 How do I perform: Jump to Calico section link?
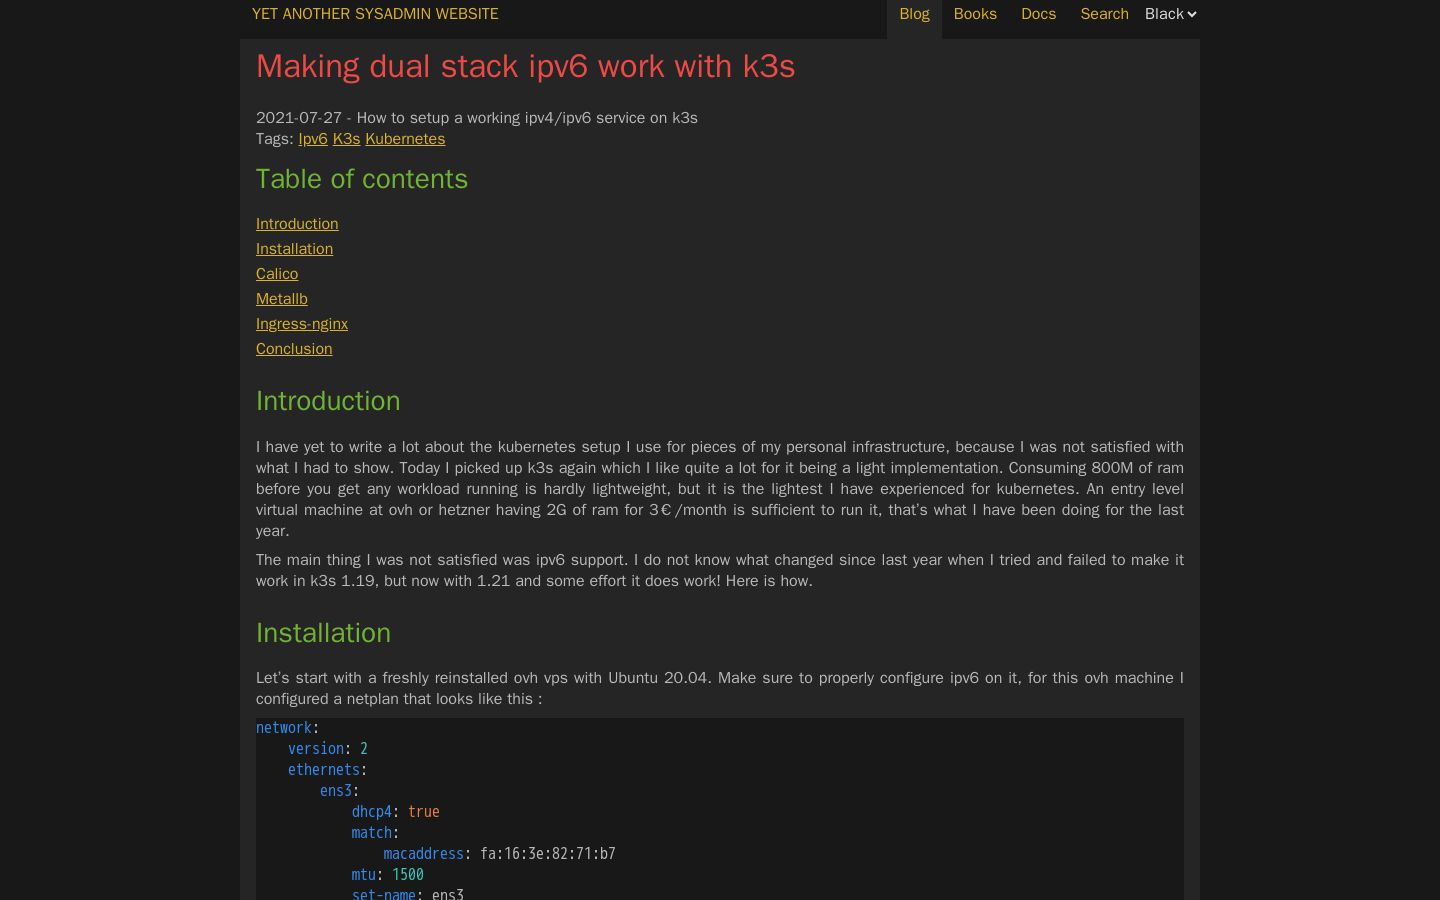tap(277, 274)
